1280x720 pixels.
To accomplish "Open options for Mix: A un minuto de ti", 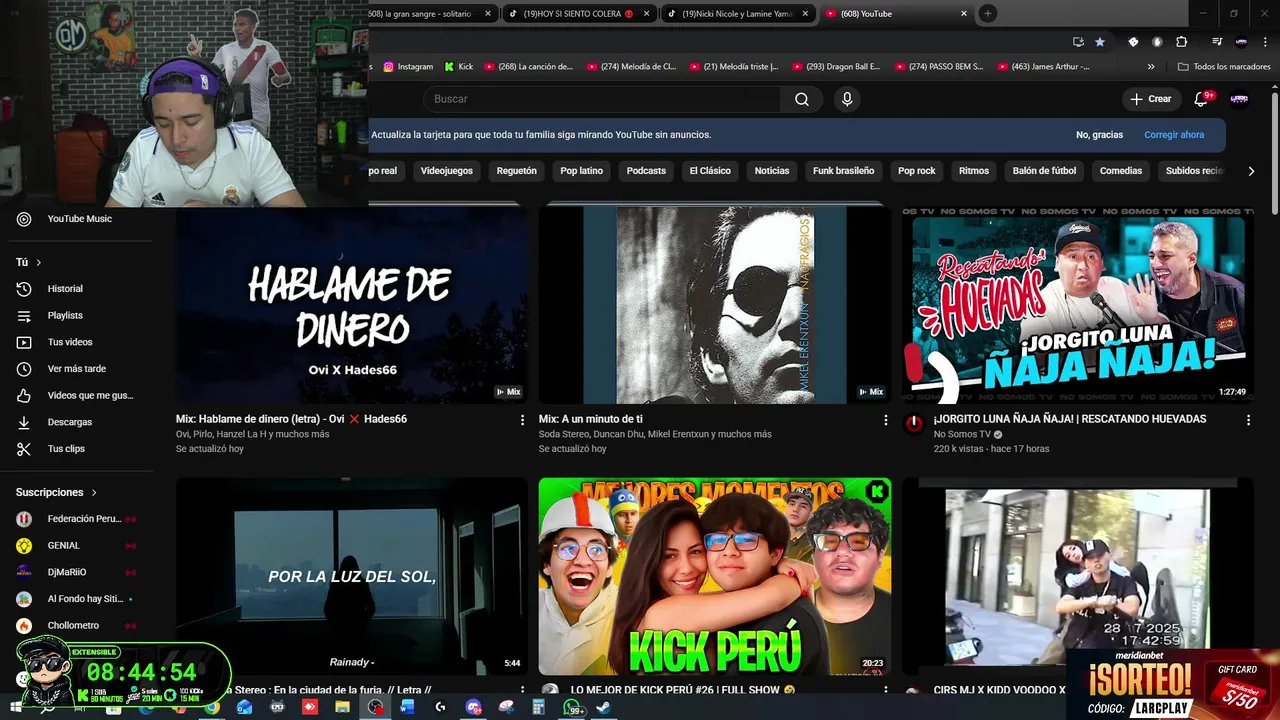I will tap(885, 420).
